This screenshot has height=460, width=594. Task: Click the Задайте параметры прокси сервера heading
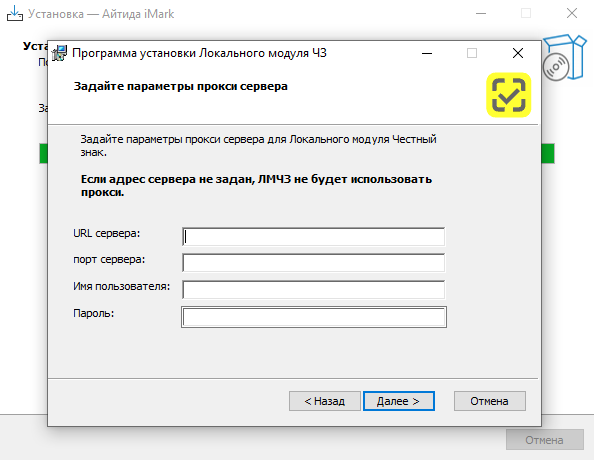pyautogui.click(x=180, y=86)
